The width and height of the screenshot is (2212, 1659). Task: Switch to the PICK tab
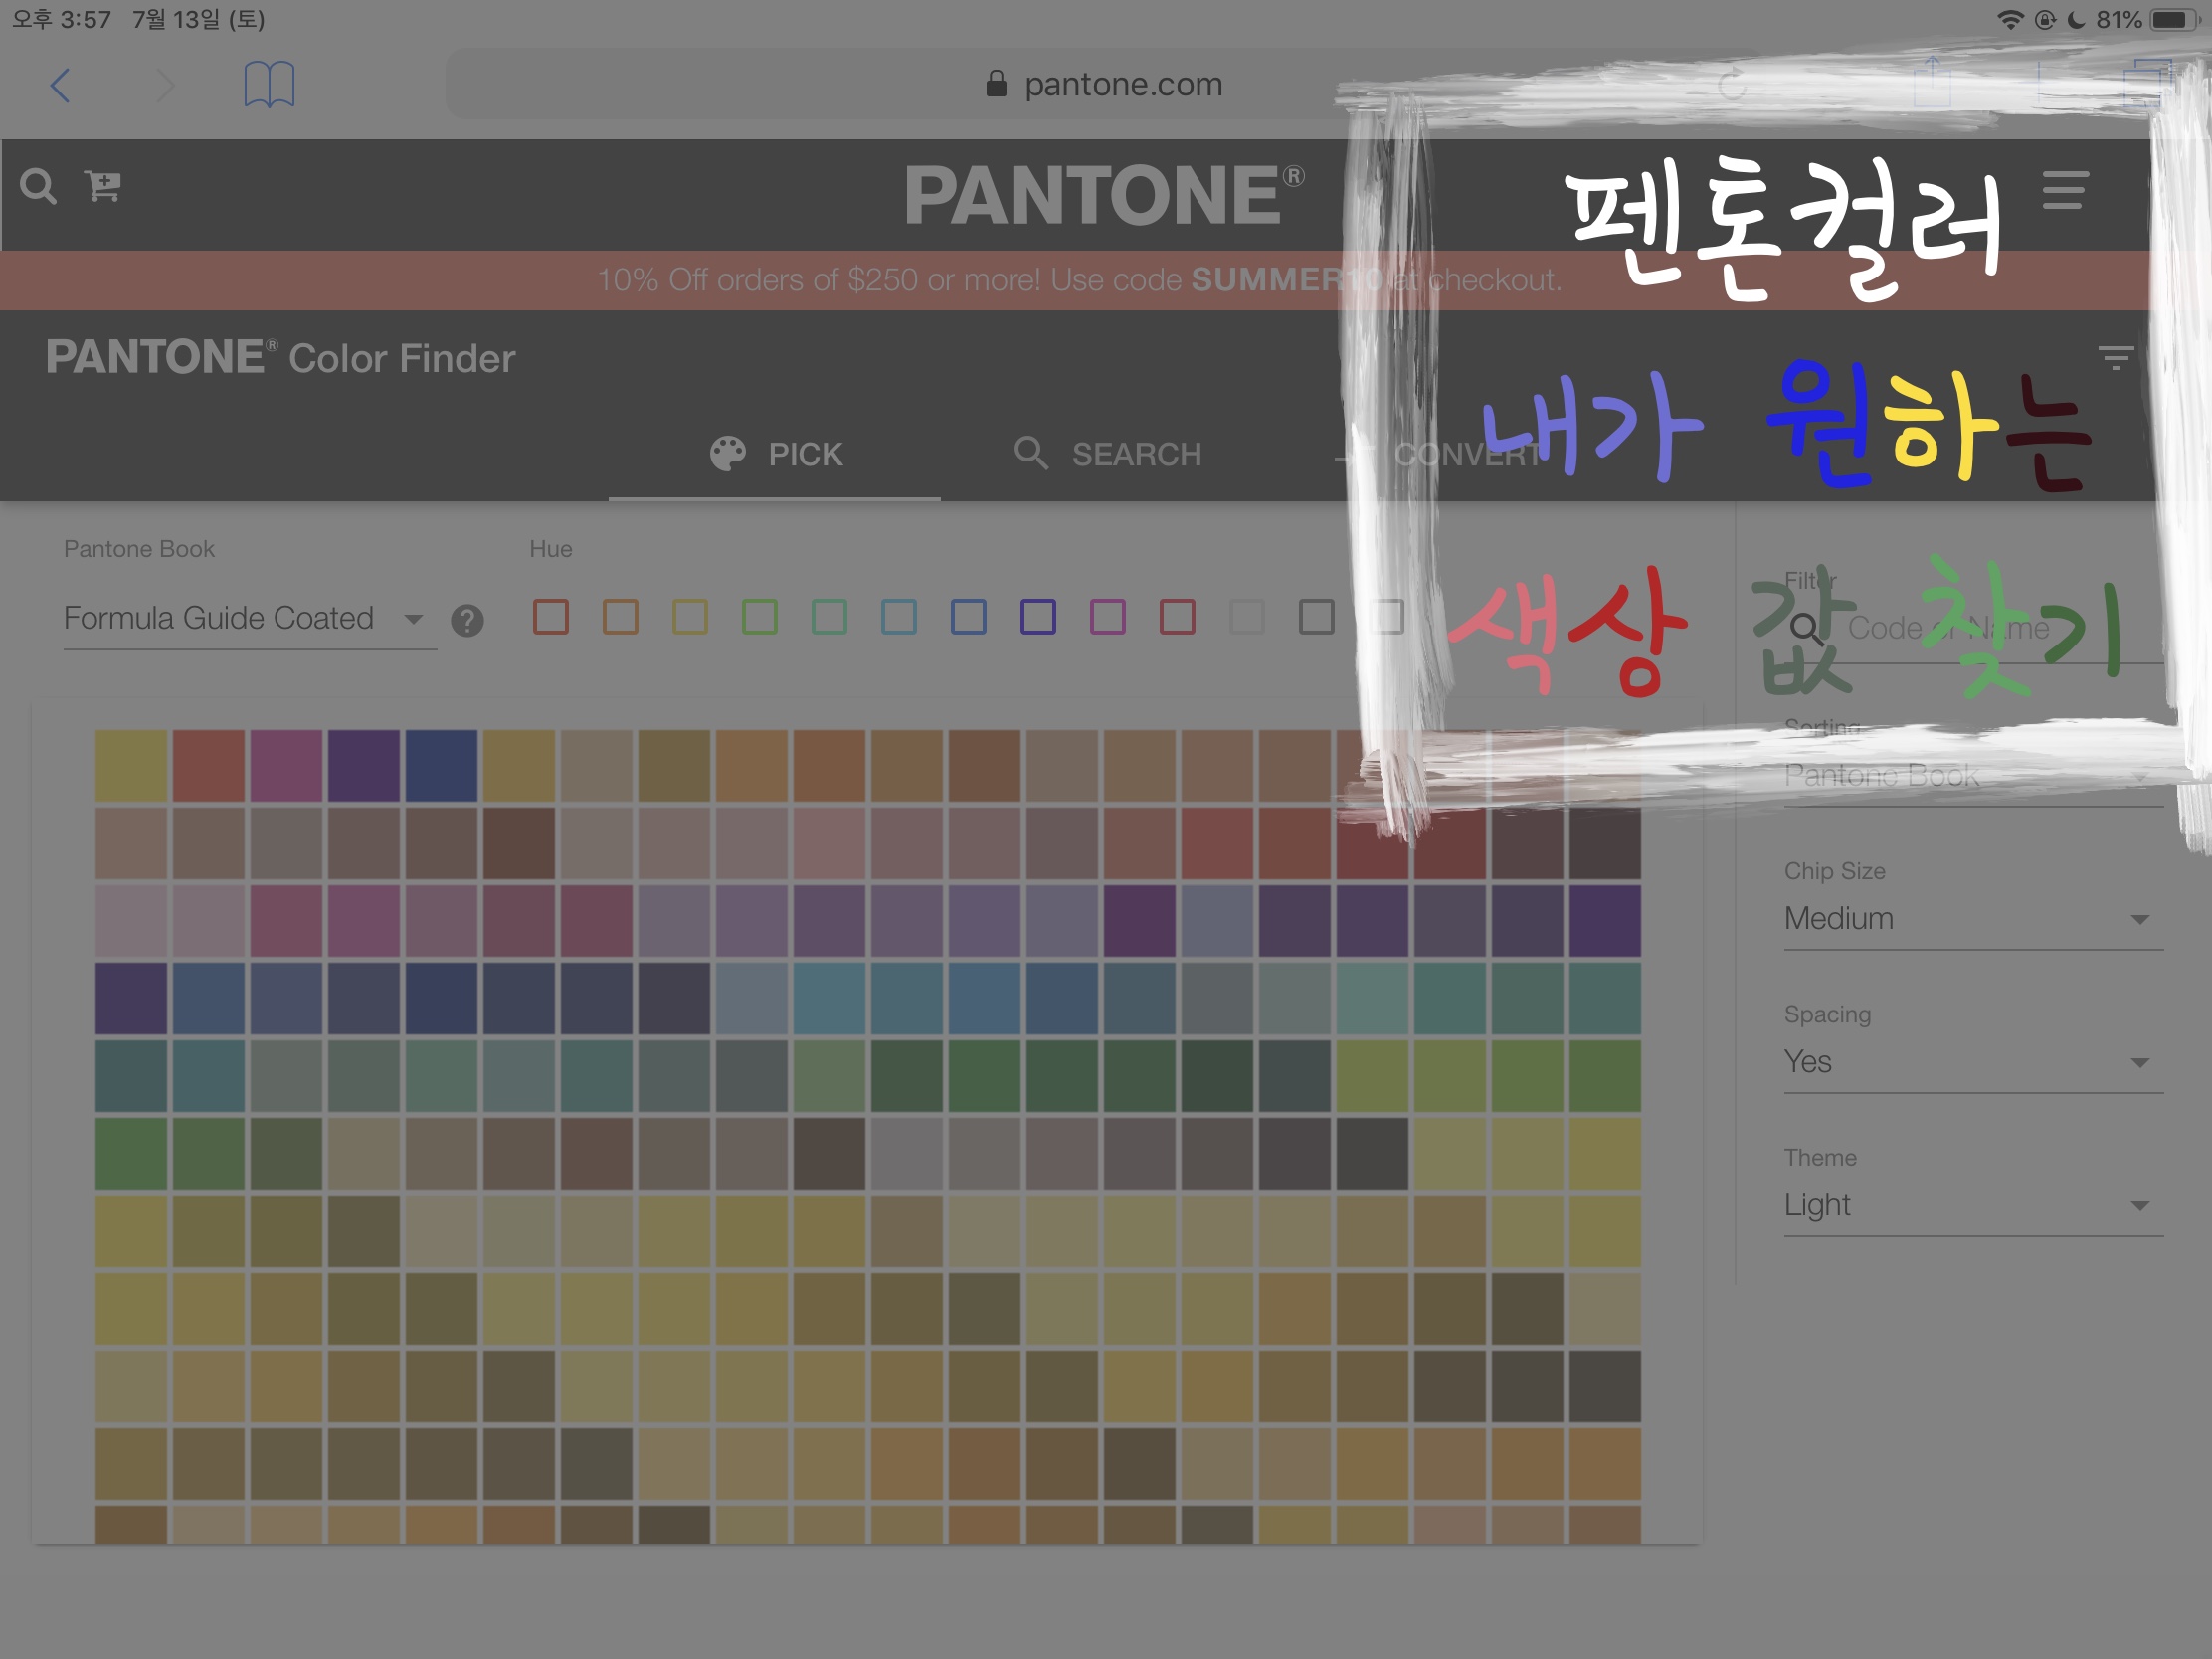775,455
